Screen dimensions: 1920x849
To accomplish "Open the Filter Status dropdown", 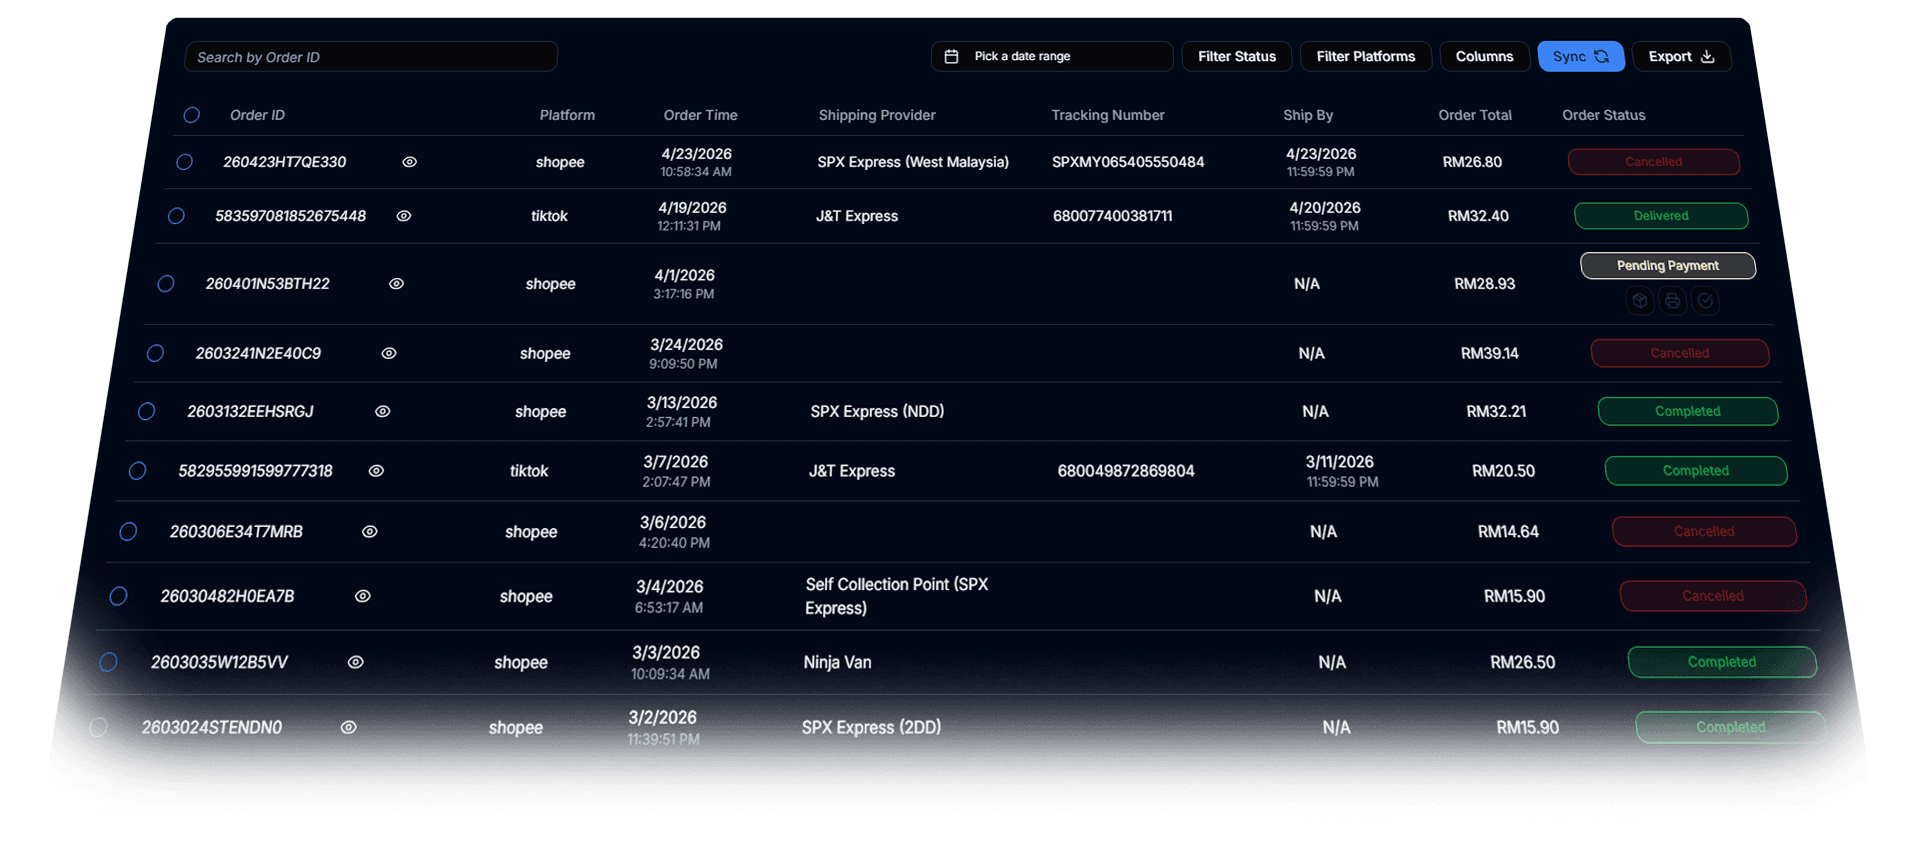I will click(1237, 56).
